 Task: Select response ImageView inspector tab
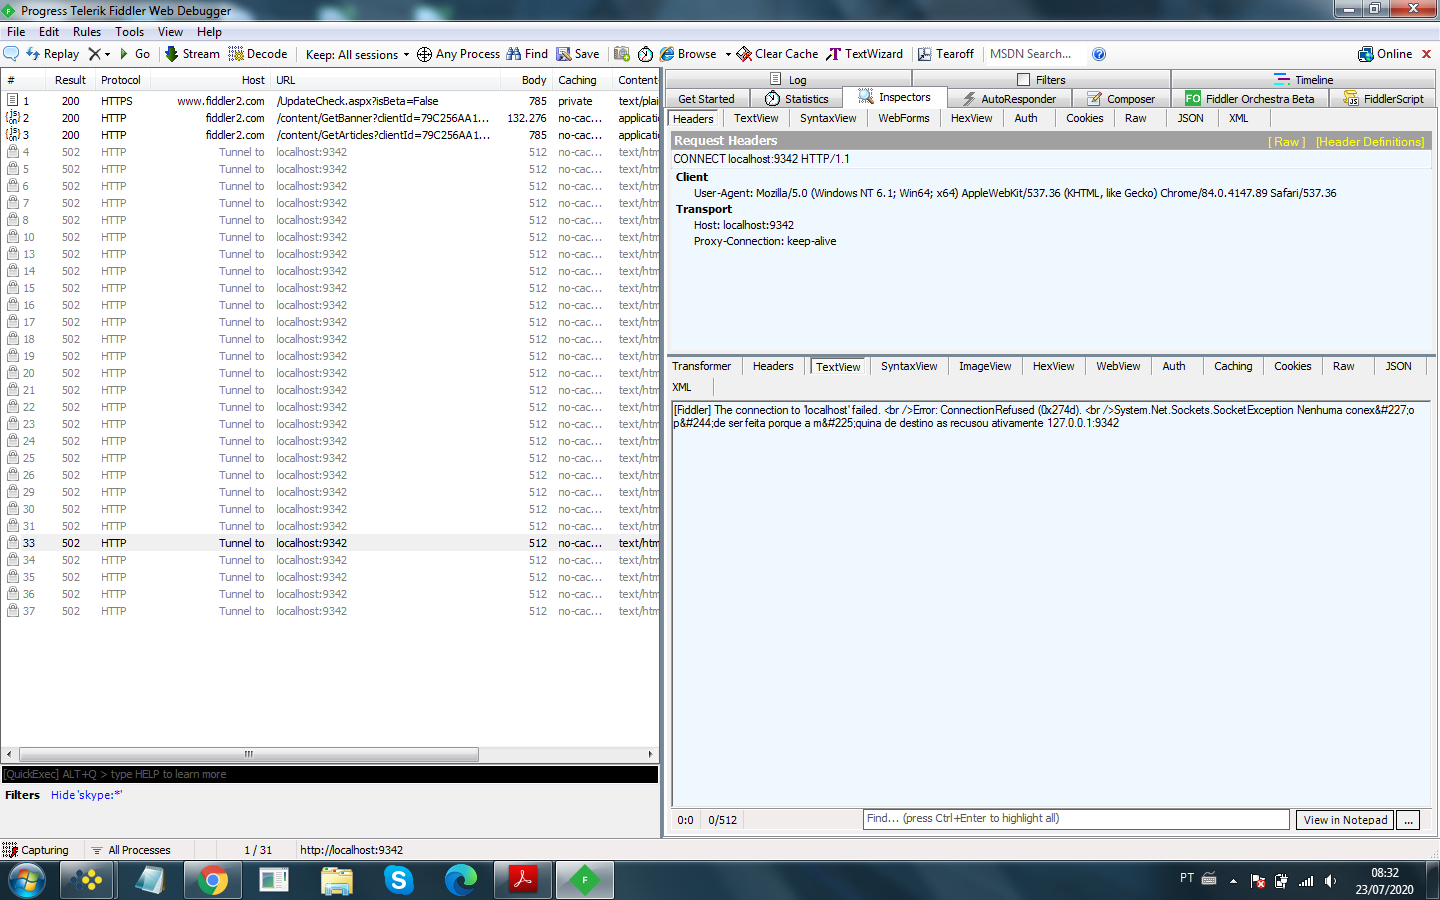(985, 366)
